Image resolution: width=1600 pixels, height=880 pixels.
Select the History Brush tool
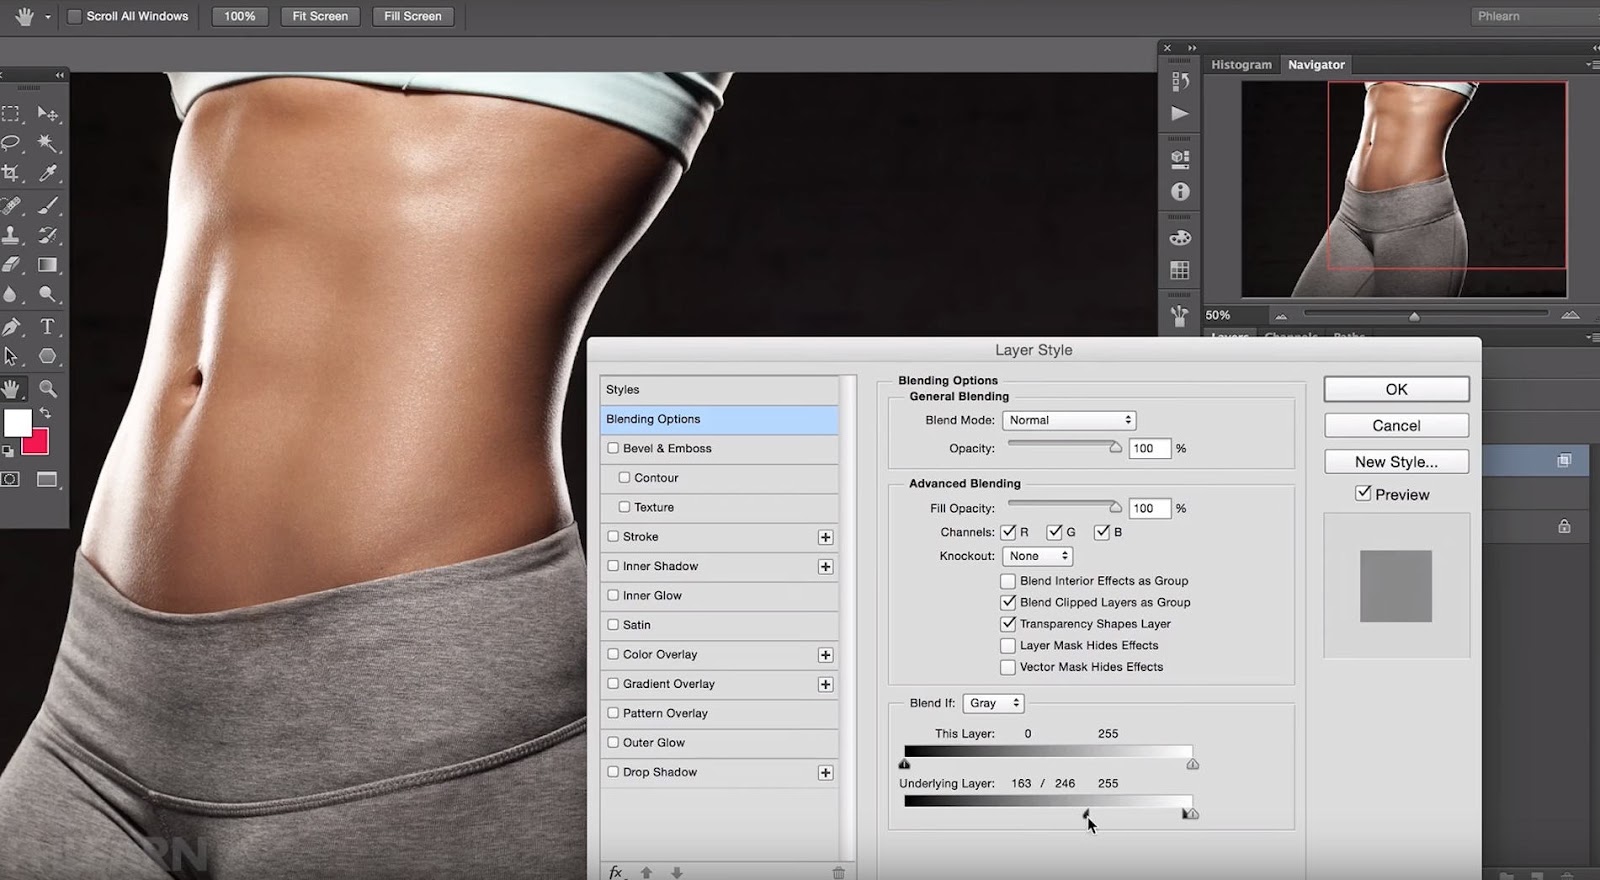click(47, 235)
